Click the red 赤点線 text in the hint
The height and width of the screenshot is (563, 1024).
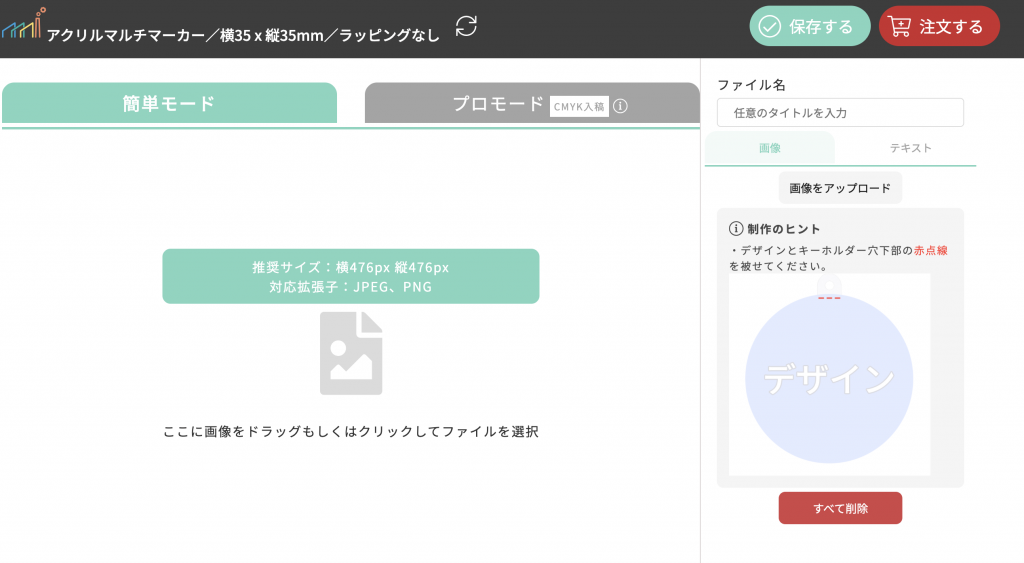pos(930,250)
